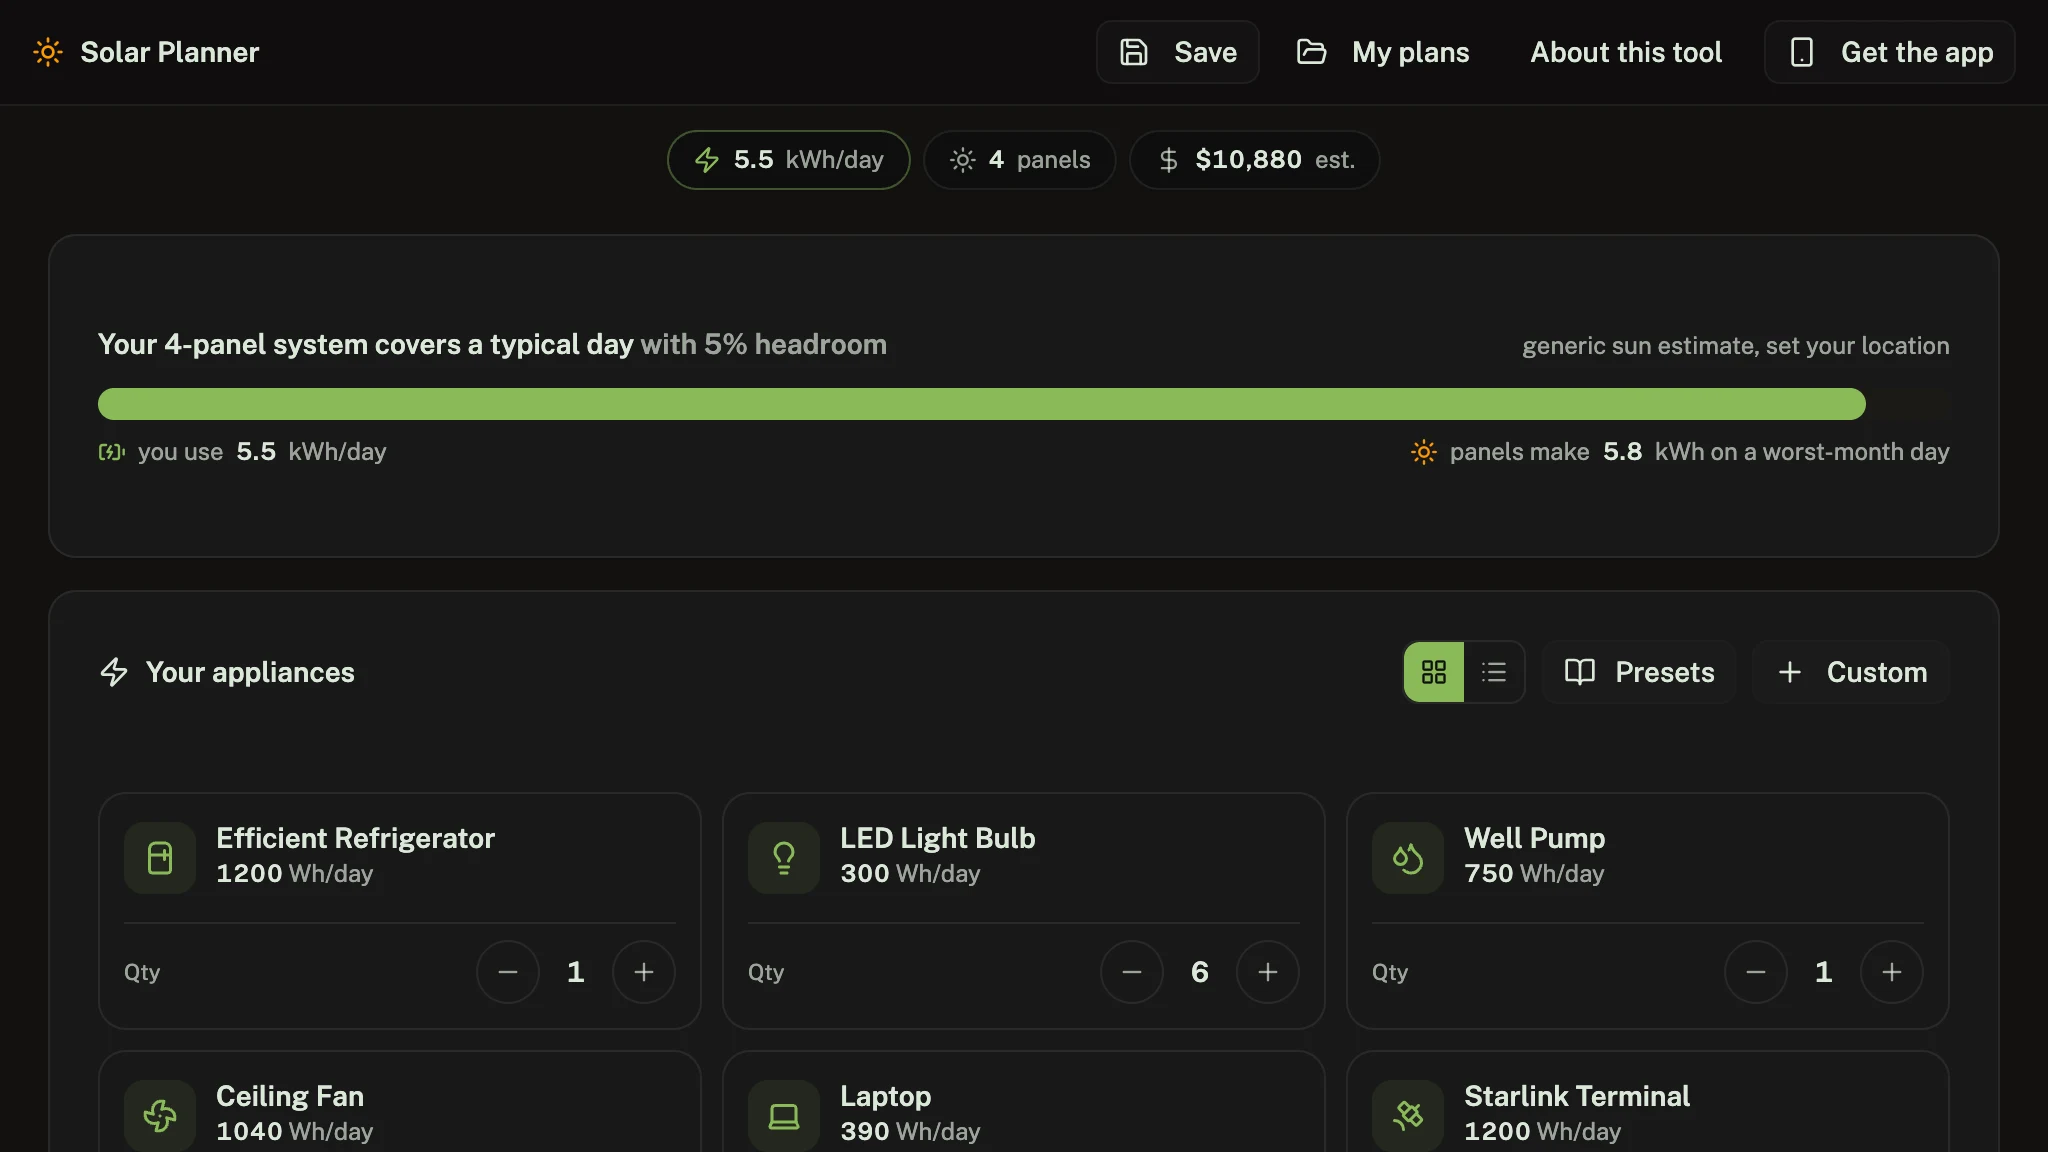Increase Efficient Refrigerator quantity

tap(644, 972)
